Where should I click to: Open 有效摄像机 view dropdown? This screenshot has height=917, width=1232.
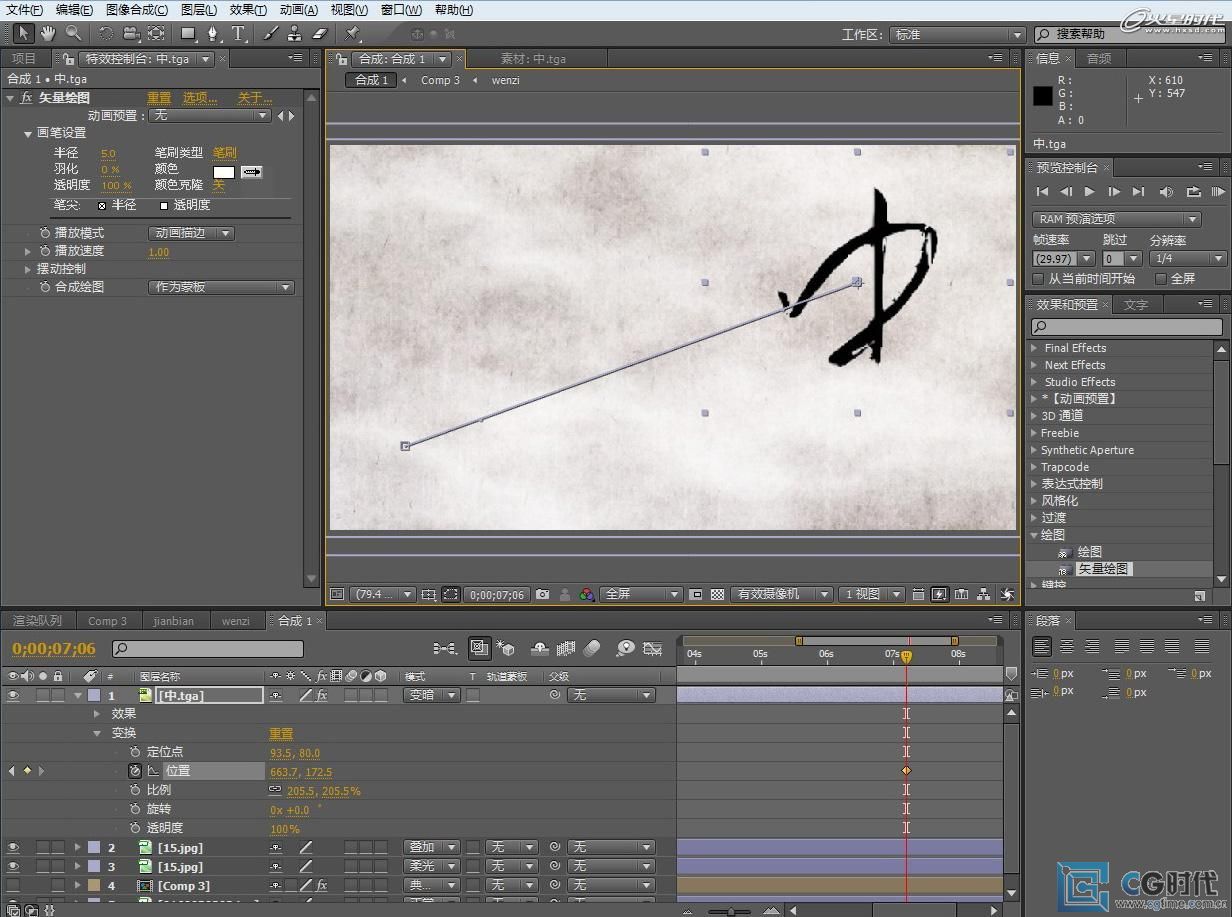point(781,594)
